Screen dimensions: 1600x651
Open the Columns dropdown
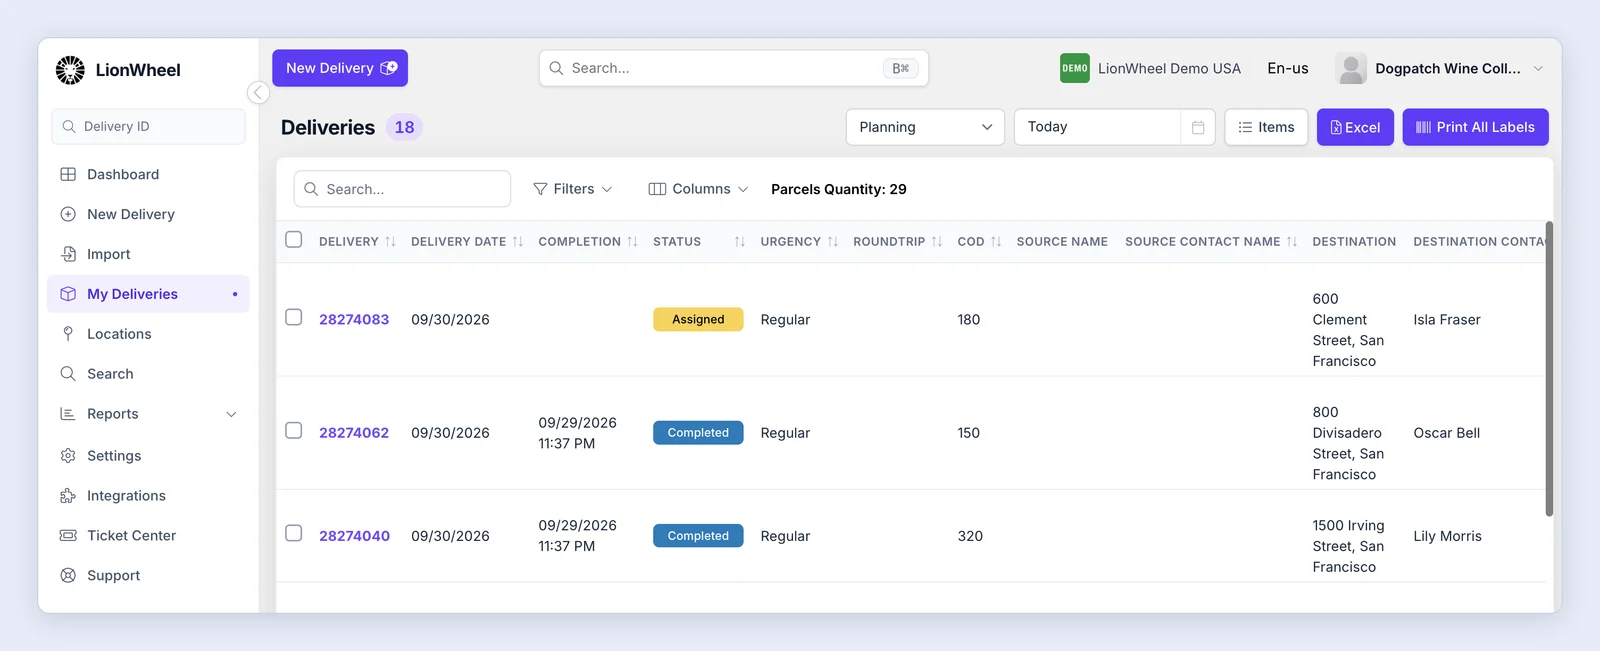pos(698,189)
